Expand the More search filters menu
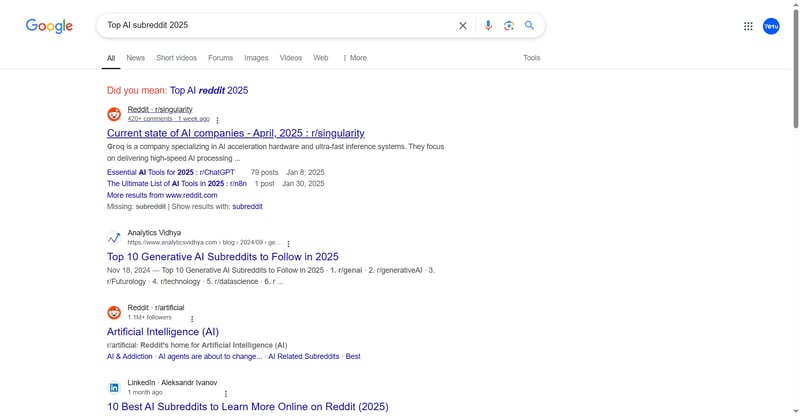 [355, 58]
